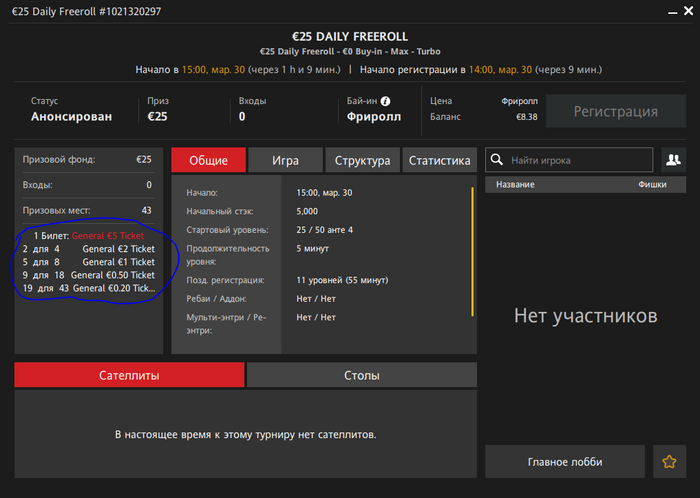Click the 25 / 50 анте 4 value
Image resolution: width=700 pixels, height=498 pixels.
[x=325, y=230]
